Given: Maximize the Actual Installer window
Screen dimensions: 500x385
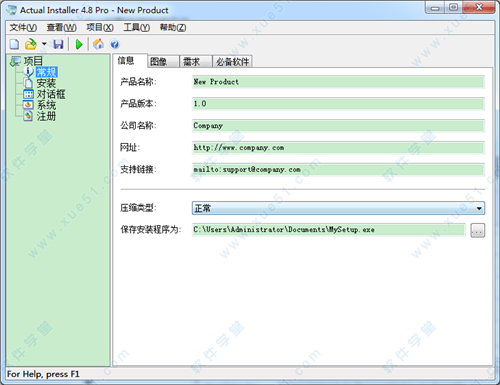Looking at the screenshot, I should (x=454, y=7).
